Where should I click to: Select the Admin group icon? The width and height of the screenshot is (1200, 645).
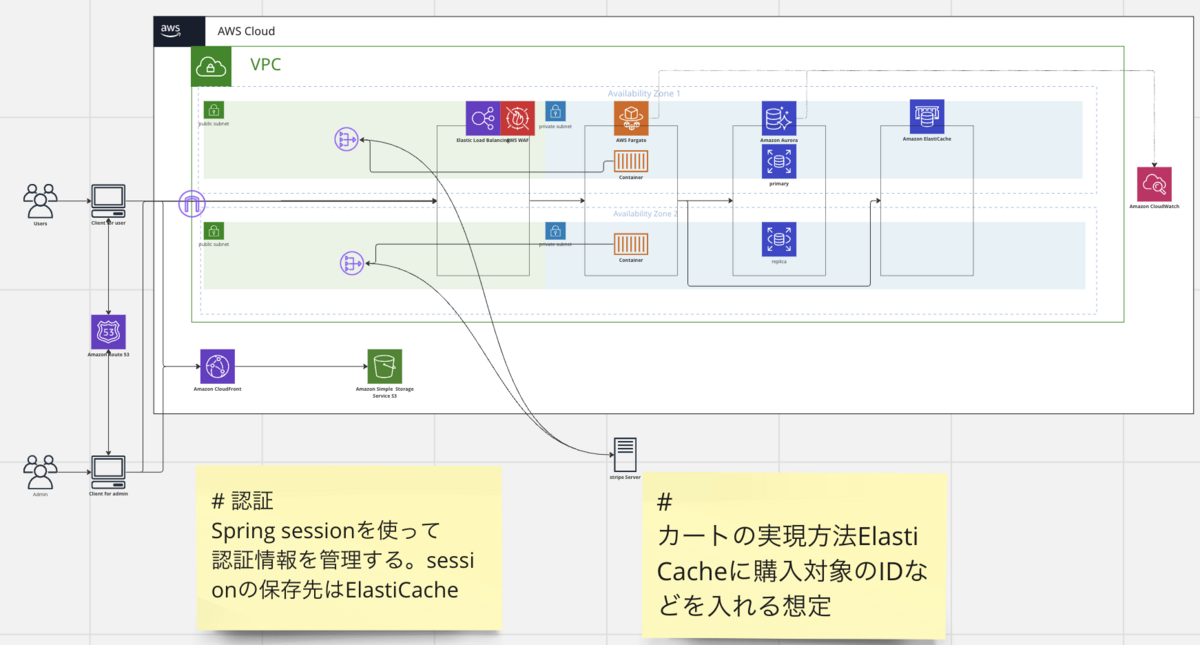tap(41, 472)
